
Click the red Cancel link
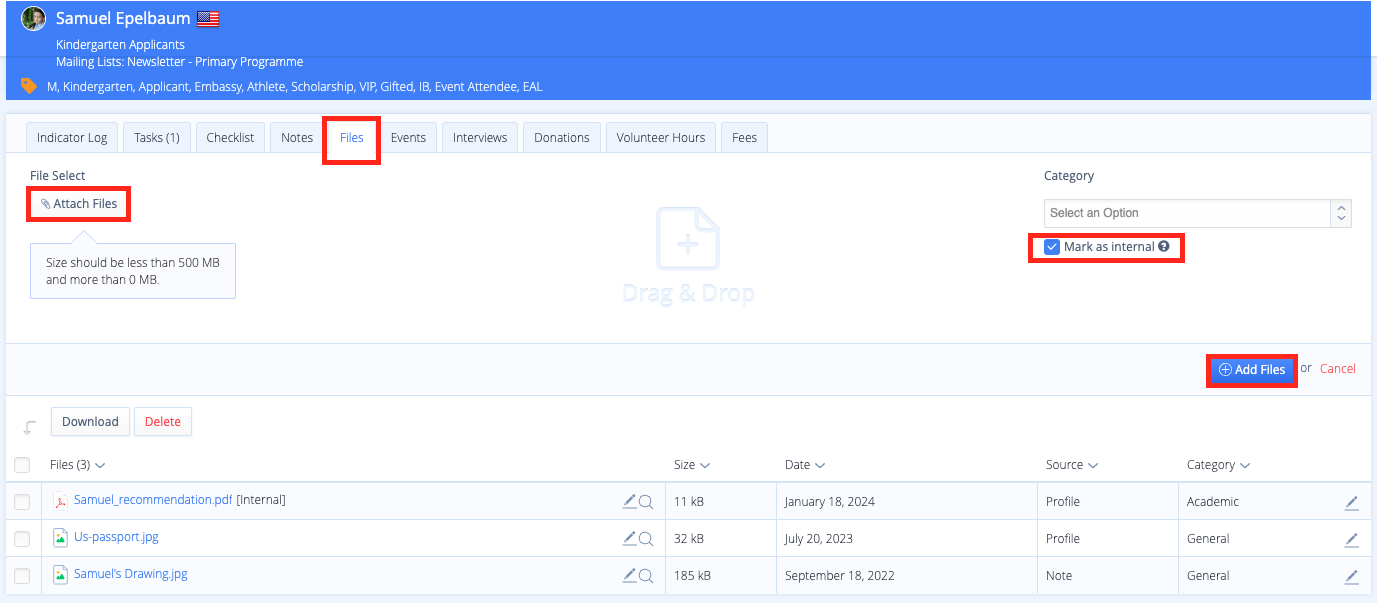tap(1337, 369)
